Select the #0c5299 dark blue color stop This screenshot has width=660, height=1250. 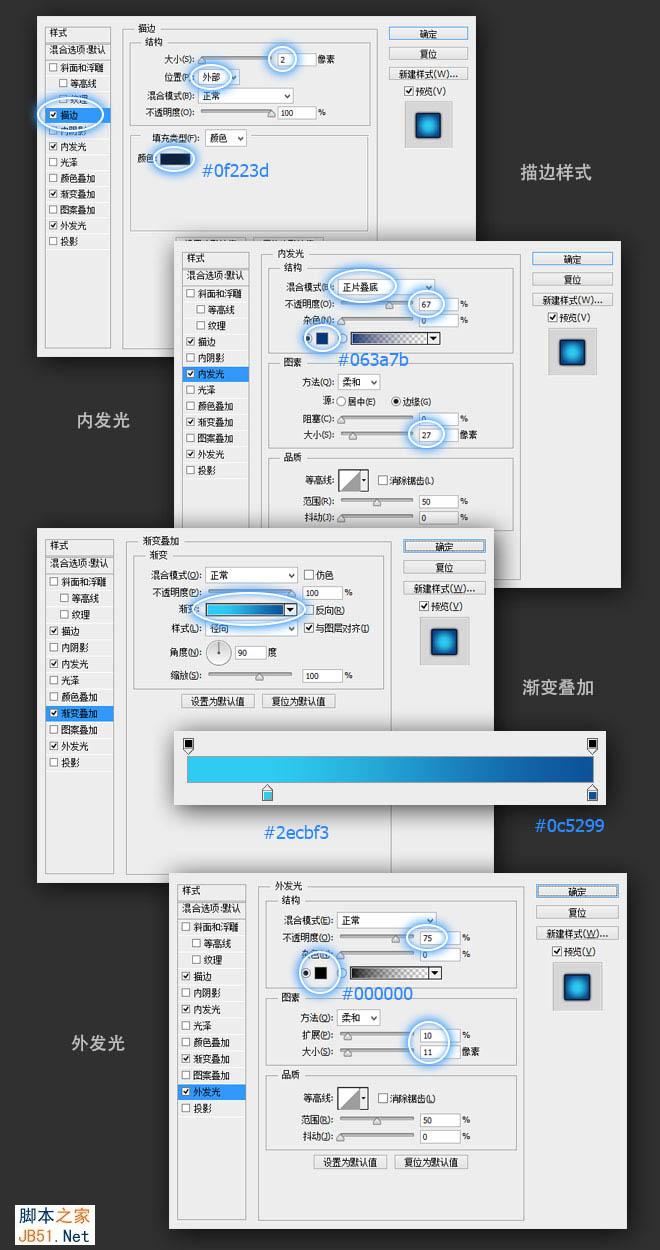pyautogui.click(x=592, y=793)
